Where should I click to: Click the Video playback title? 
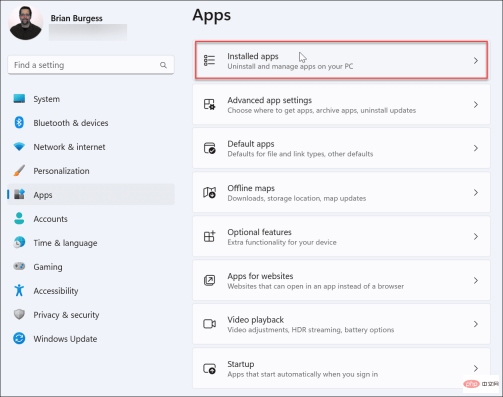click(255, 320)
